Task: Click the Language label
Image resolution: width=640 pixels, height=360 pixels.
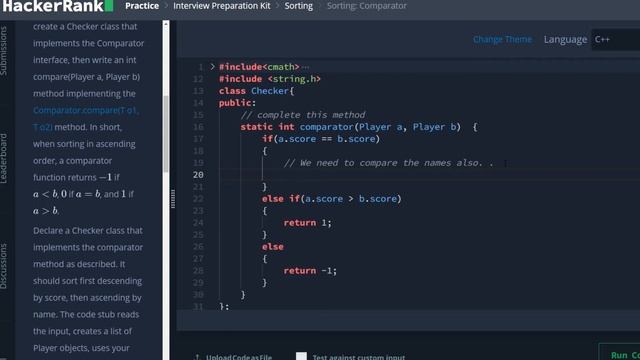Action: click(x=565, y=40)
